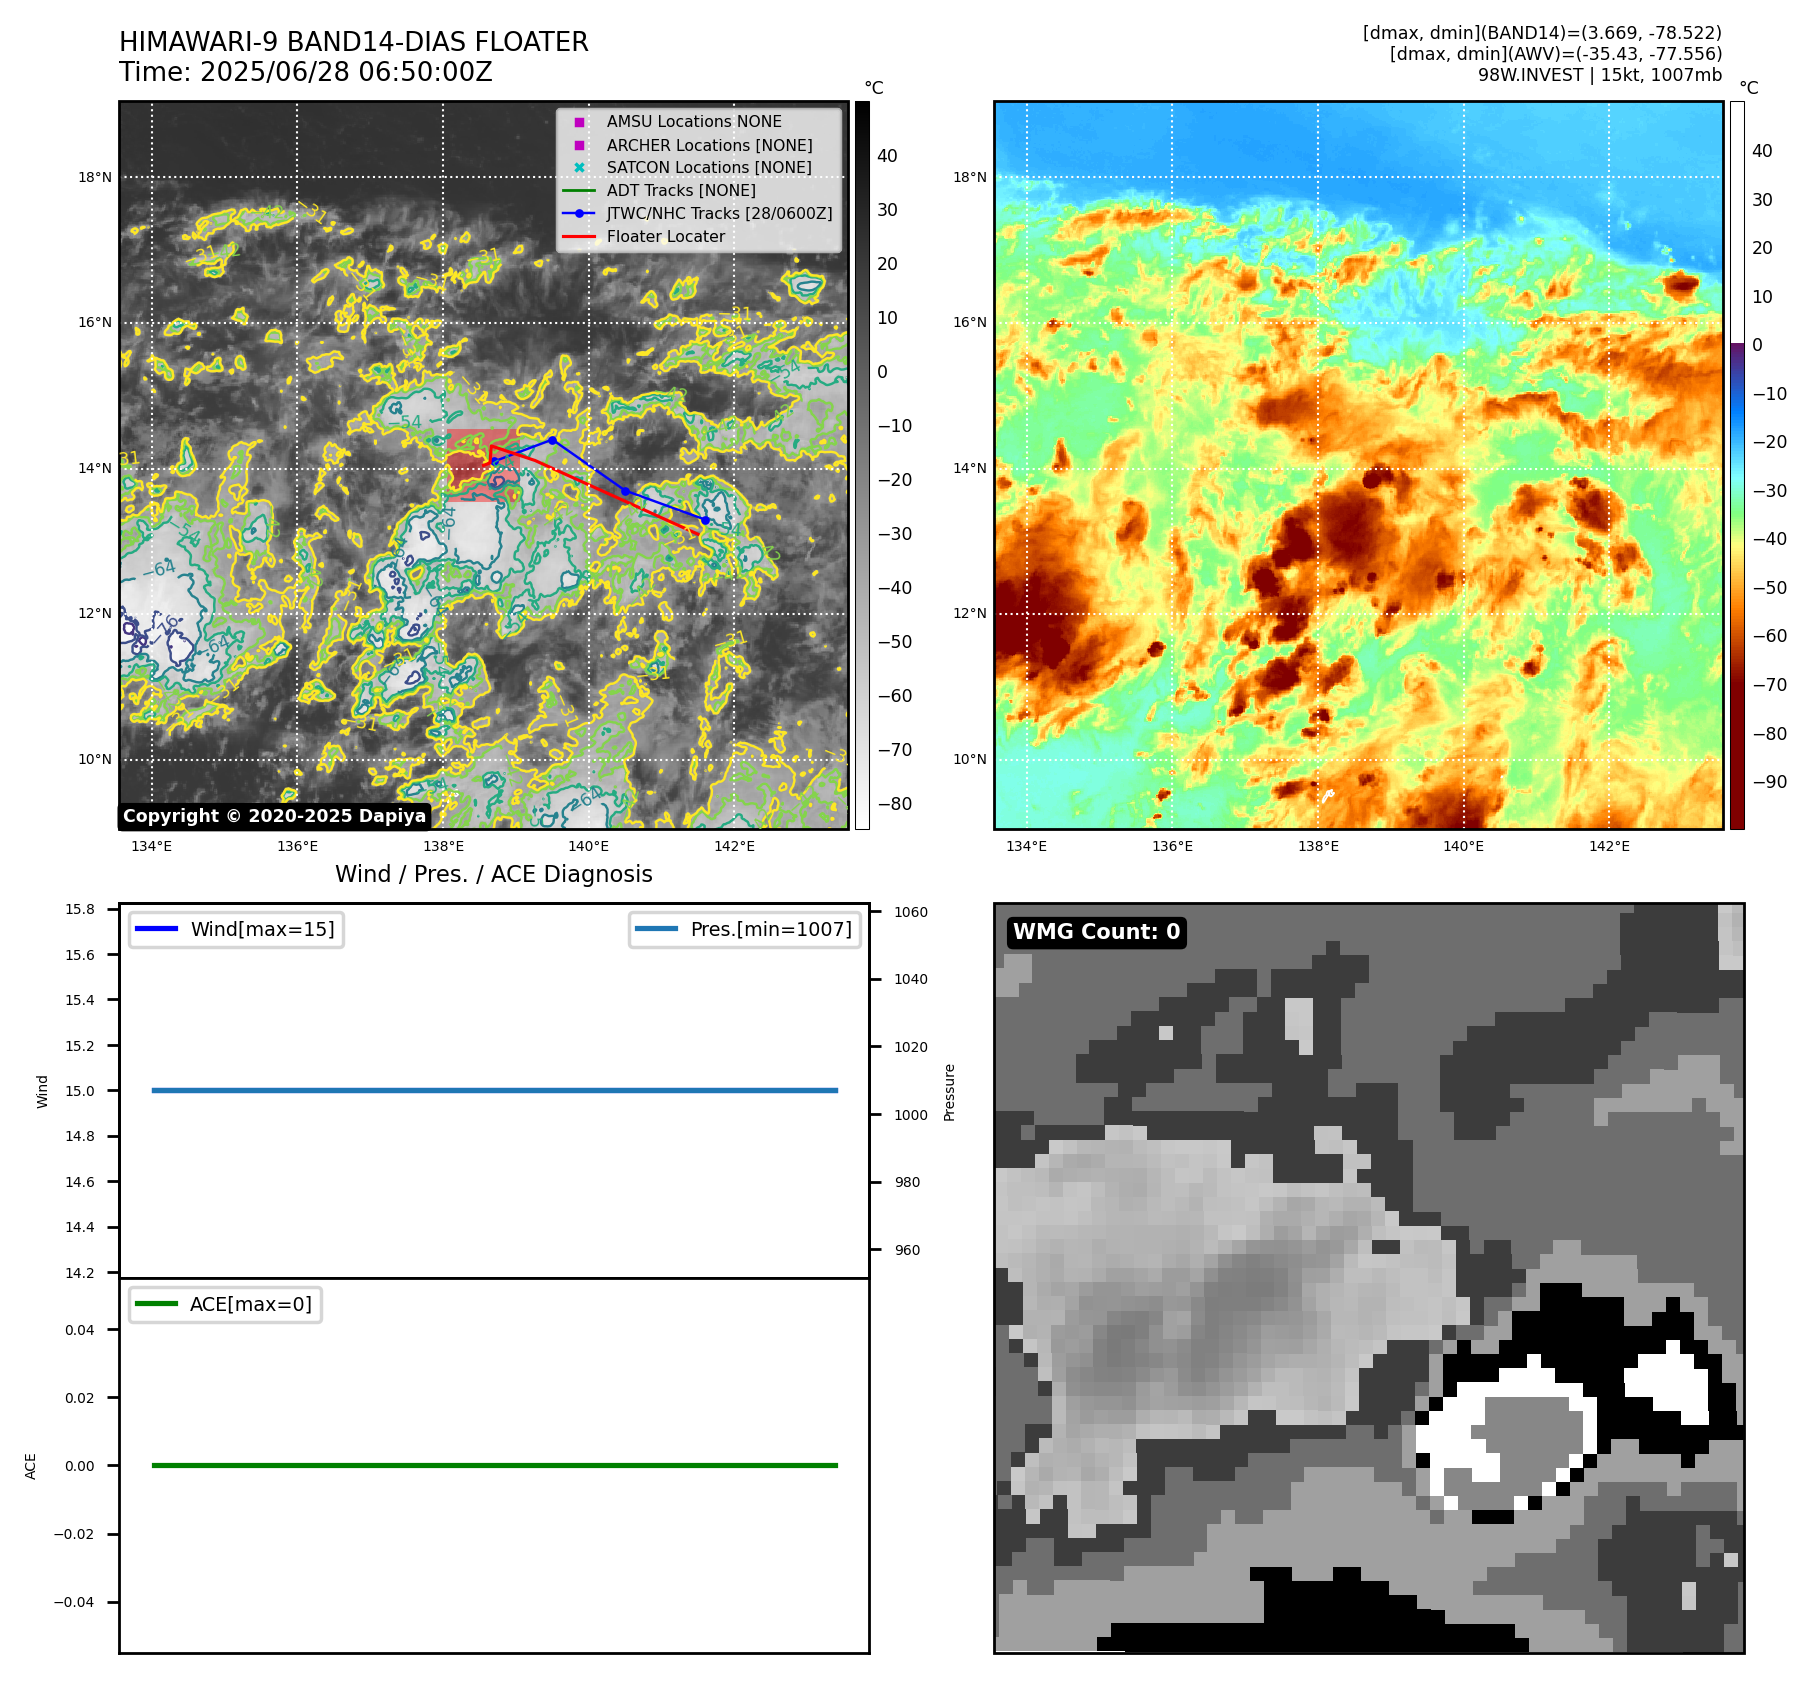Click the Wind / Pres. / ACE Diagnosis title
This screenshot has height=1690, width=1813.
tap(494, 874)
